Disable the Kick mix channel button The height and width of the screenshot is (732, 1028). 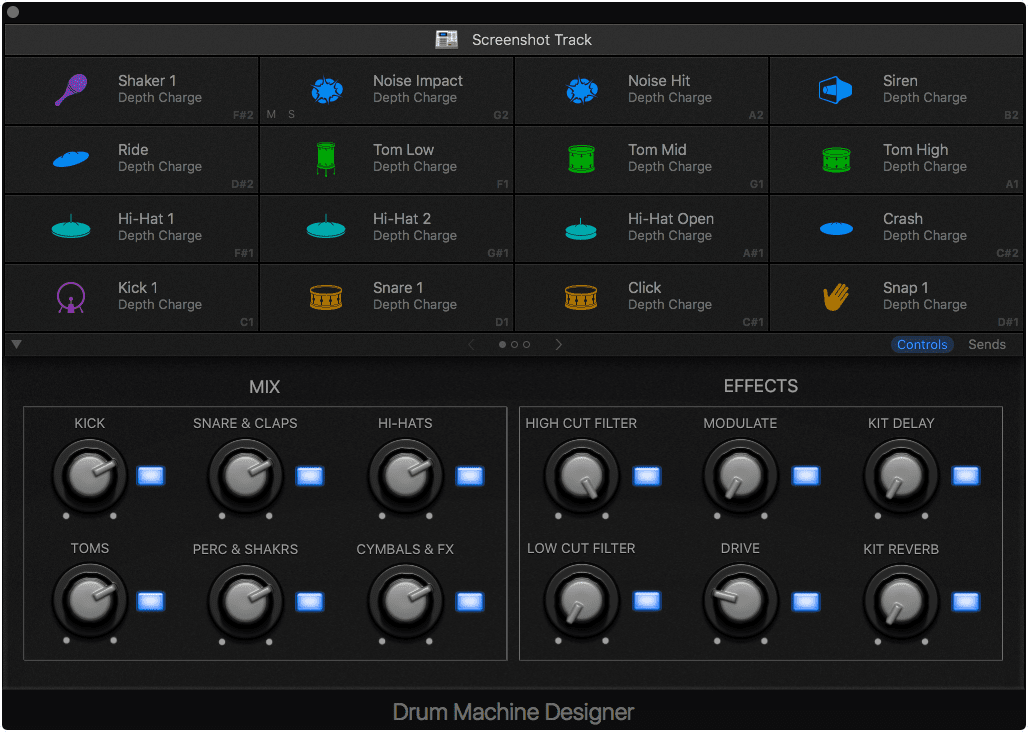click(150, 476)
